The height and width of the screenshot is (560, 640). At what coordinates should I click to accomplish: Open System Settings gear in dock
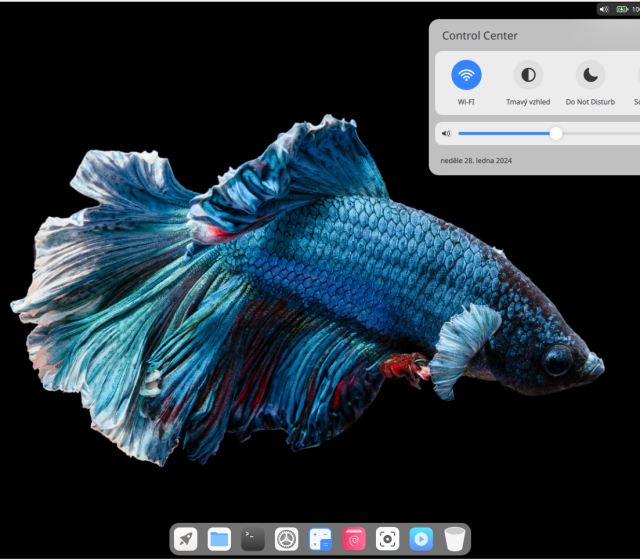pyautogui.click(x=287, y=539)
